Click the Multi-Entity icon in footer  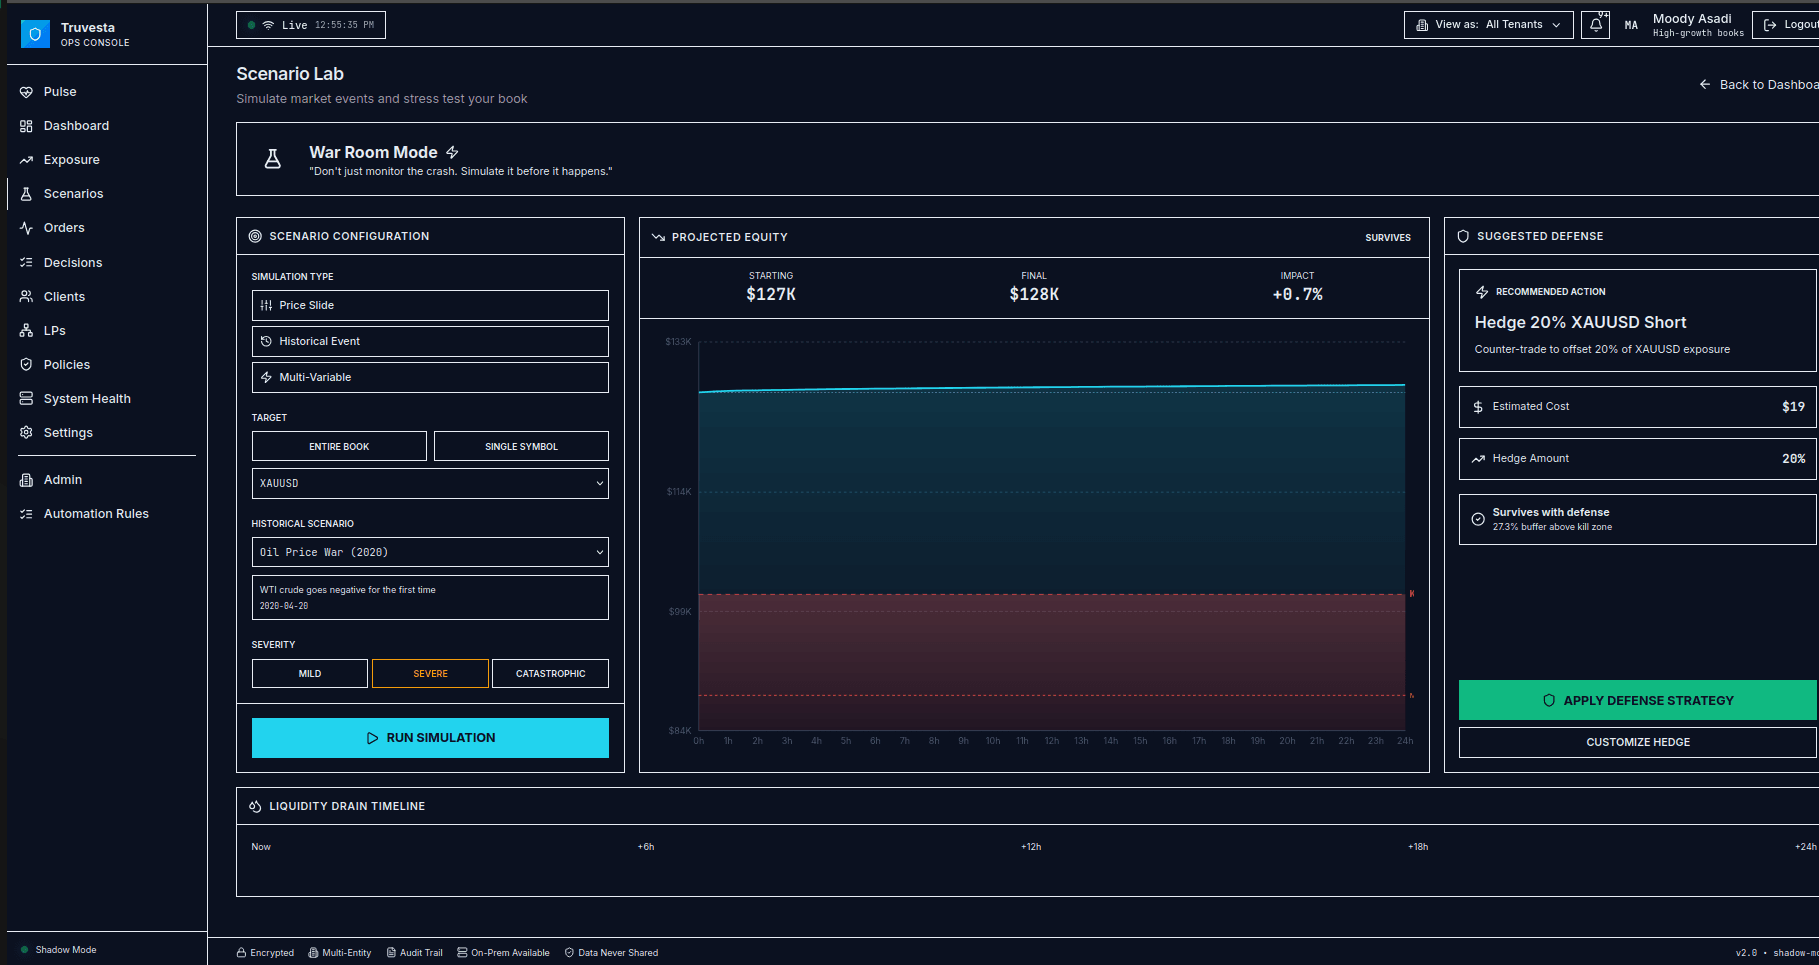pyautogui.click(x=313, y=953)
